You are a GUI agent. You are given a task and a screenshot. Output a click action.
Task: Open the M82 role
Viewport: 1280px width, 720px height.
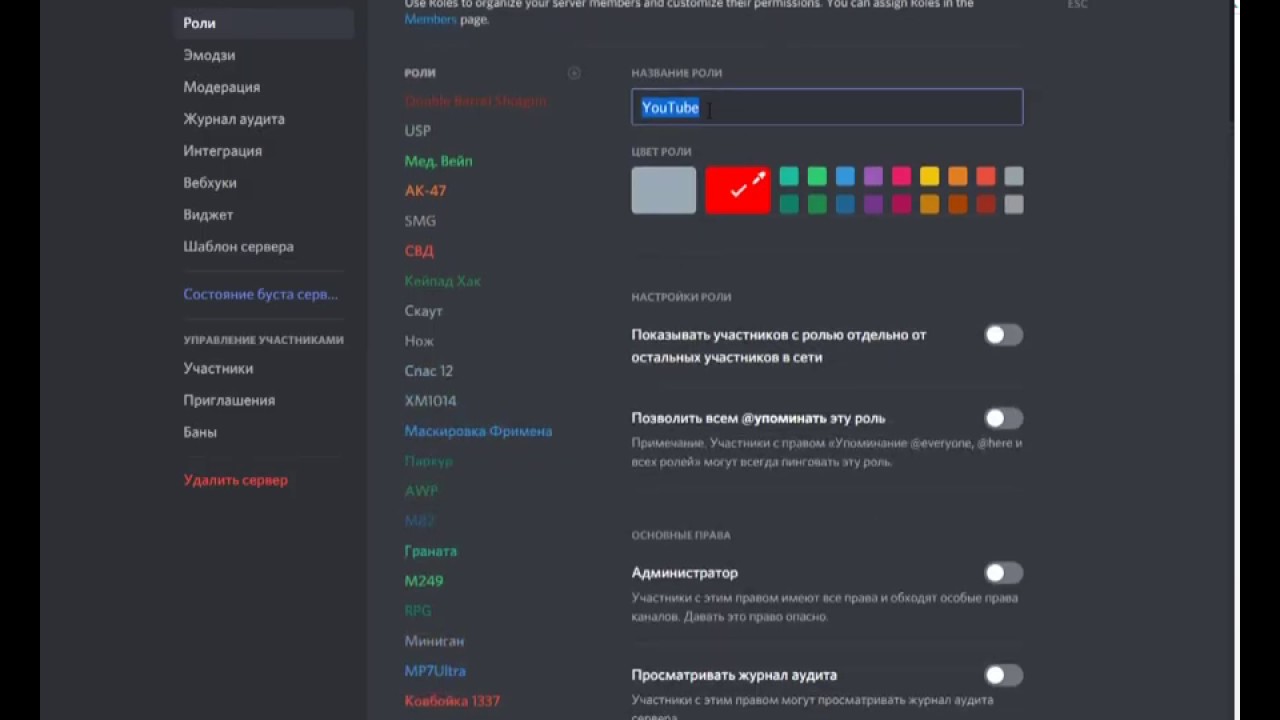pos(419,521)
